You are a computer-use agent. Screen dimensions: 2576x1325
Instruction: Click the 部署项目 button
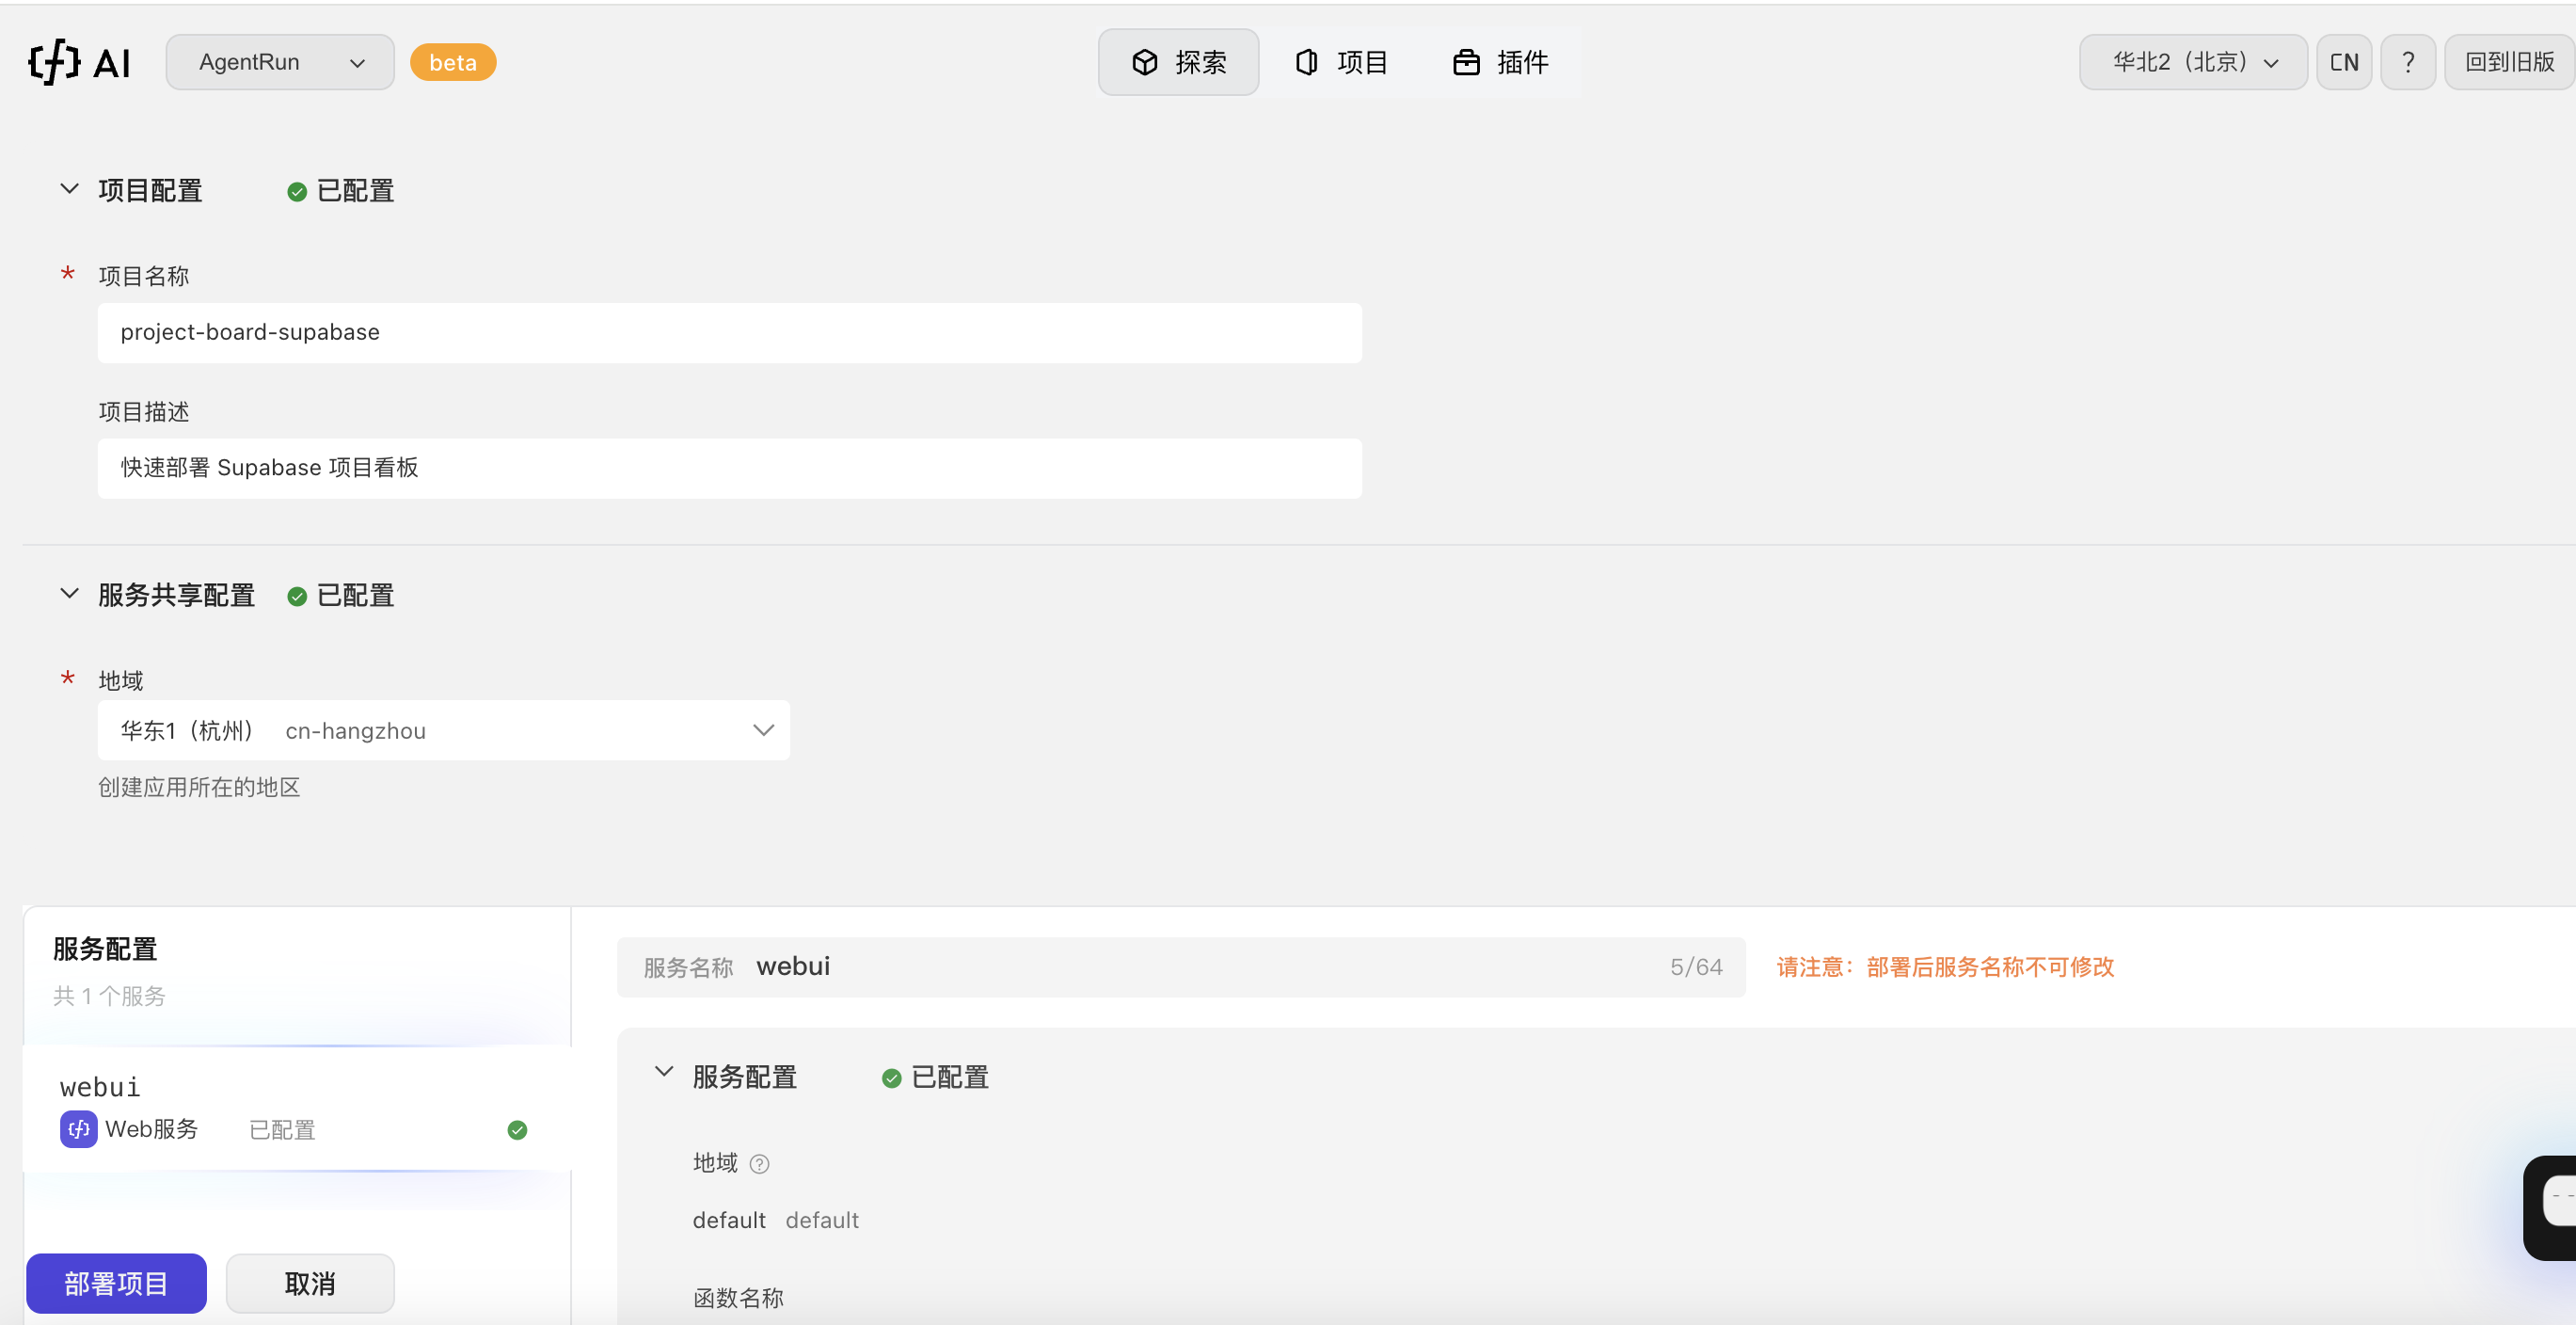point(116,1283)
